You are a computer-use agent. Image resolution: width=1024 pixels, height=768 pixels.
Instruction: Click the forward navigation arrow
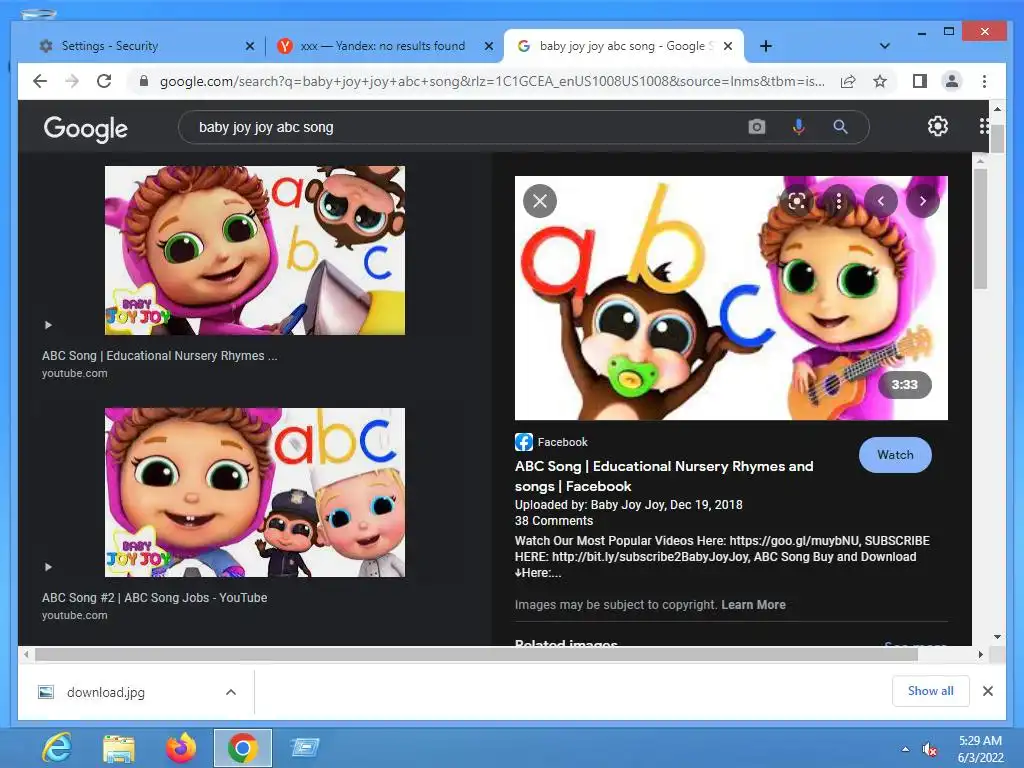[72, 81]
